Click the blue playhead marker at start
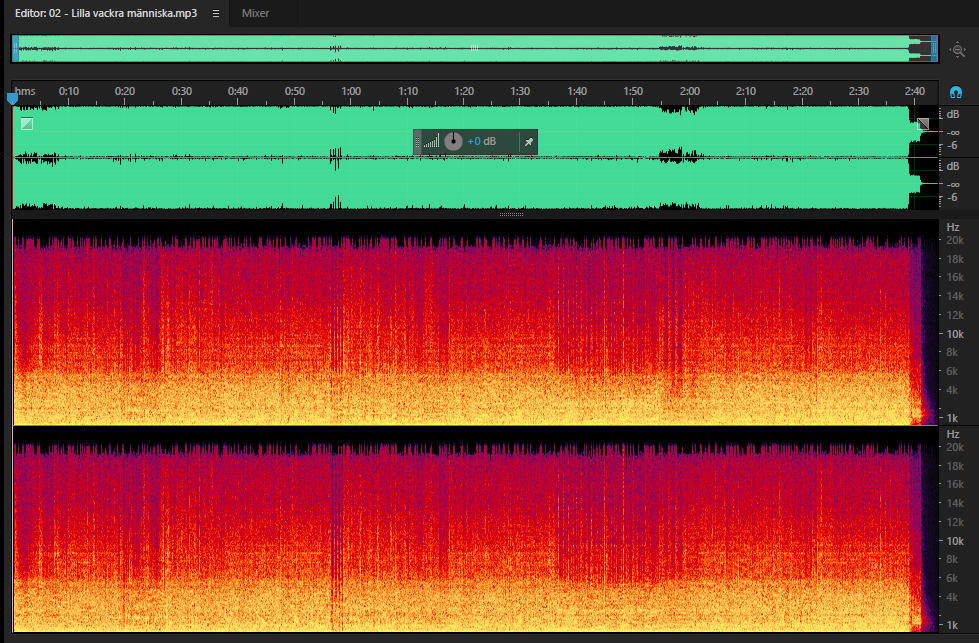The image size is (979, 643). 12,99
